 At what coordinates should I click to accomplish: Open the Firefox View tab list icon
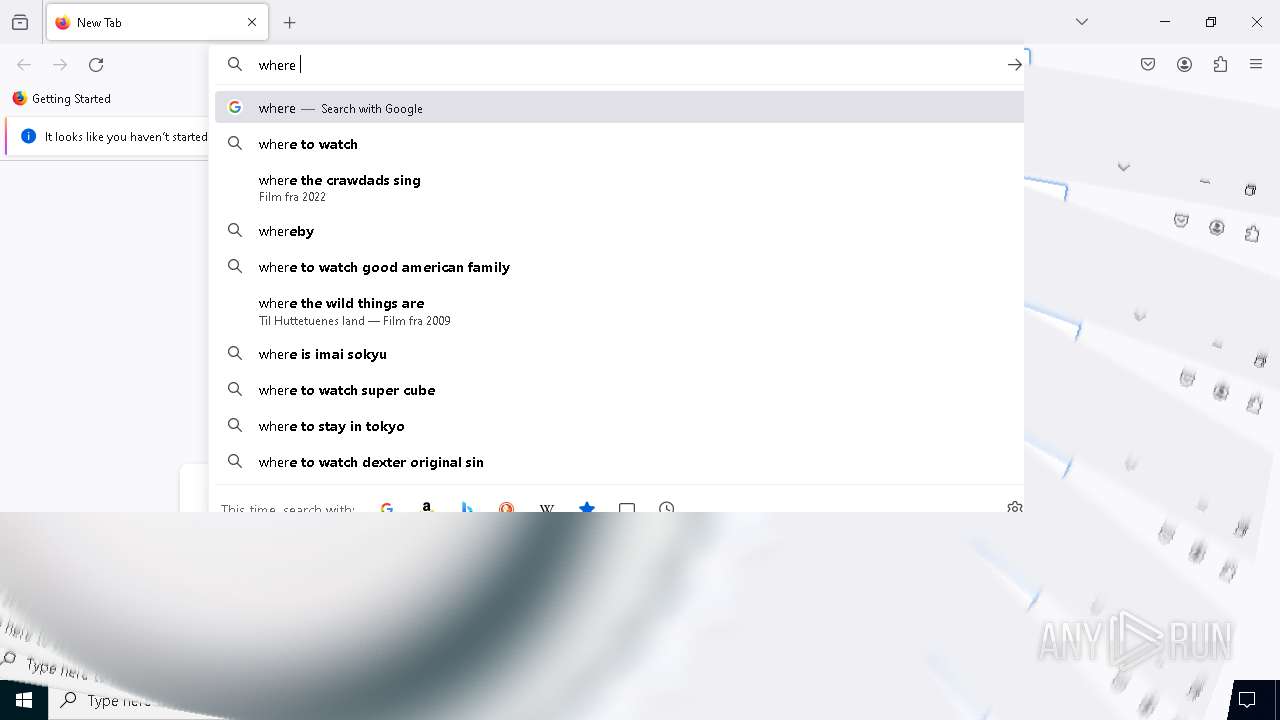[20, 22]
